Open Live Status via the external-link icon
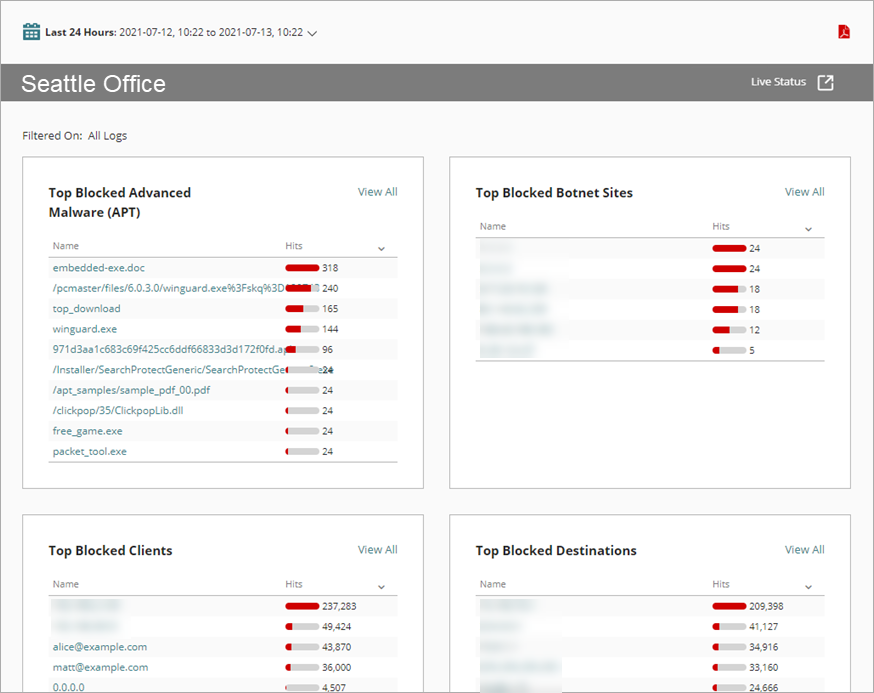The image size is (874, 693). (825, 82)
